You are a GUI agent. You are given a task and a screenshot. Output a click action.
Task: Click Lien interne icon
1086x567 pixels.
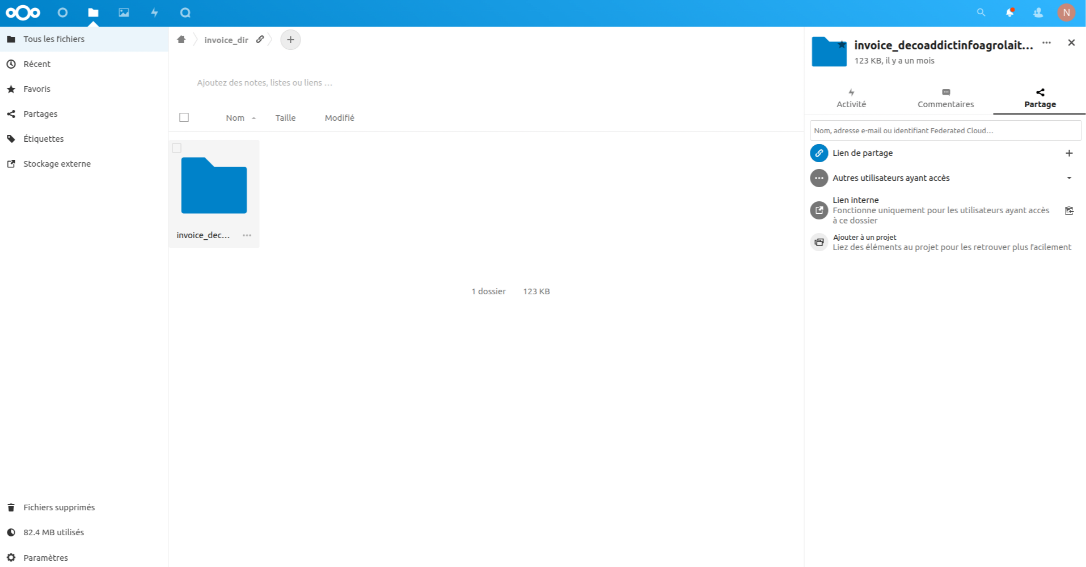coord(819,210)
